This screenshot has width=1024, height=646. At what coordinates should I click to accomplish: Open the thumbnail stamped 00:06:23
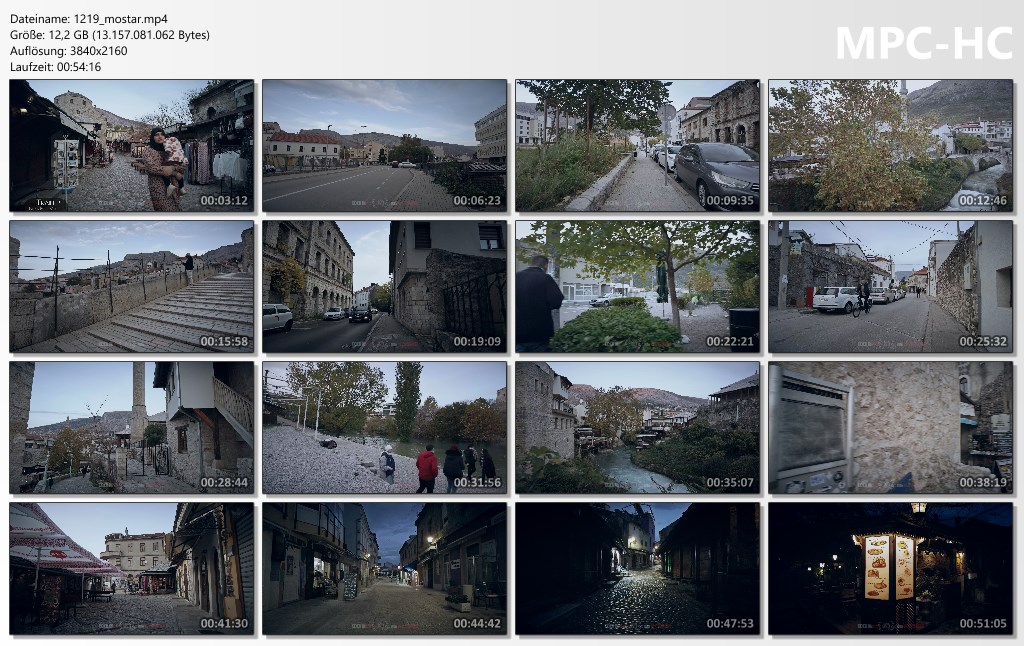(x=385, y=146)
